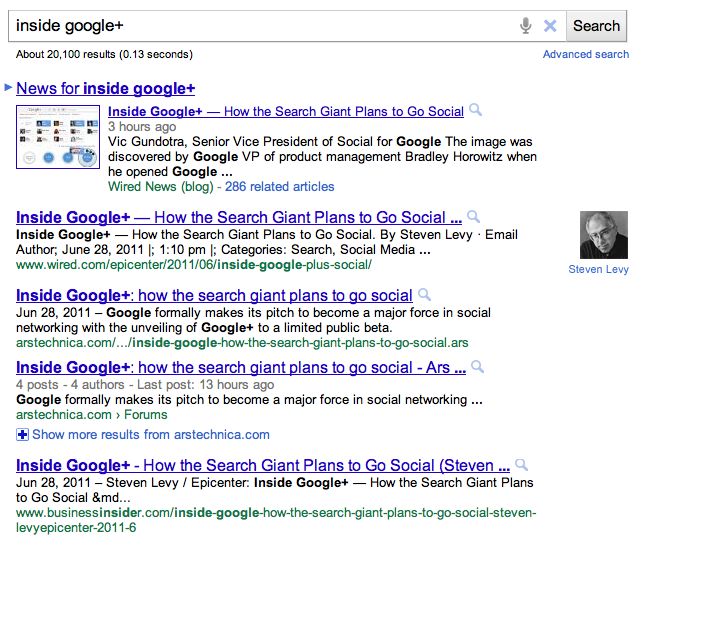
Task: Open the Steven Levy author link
Action: (598, 269)
